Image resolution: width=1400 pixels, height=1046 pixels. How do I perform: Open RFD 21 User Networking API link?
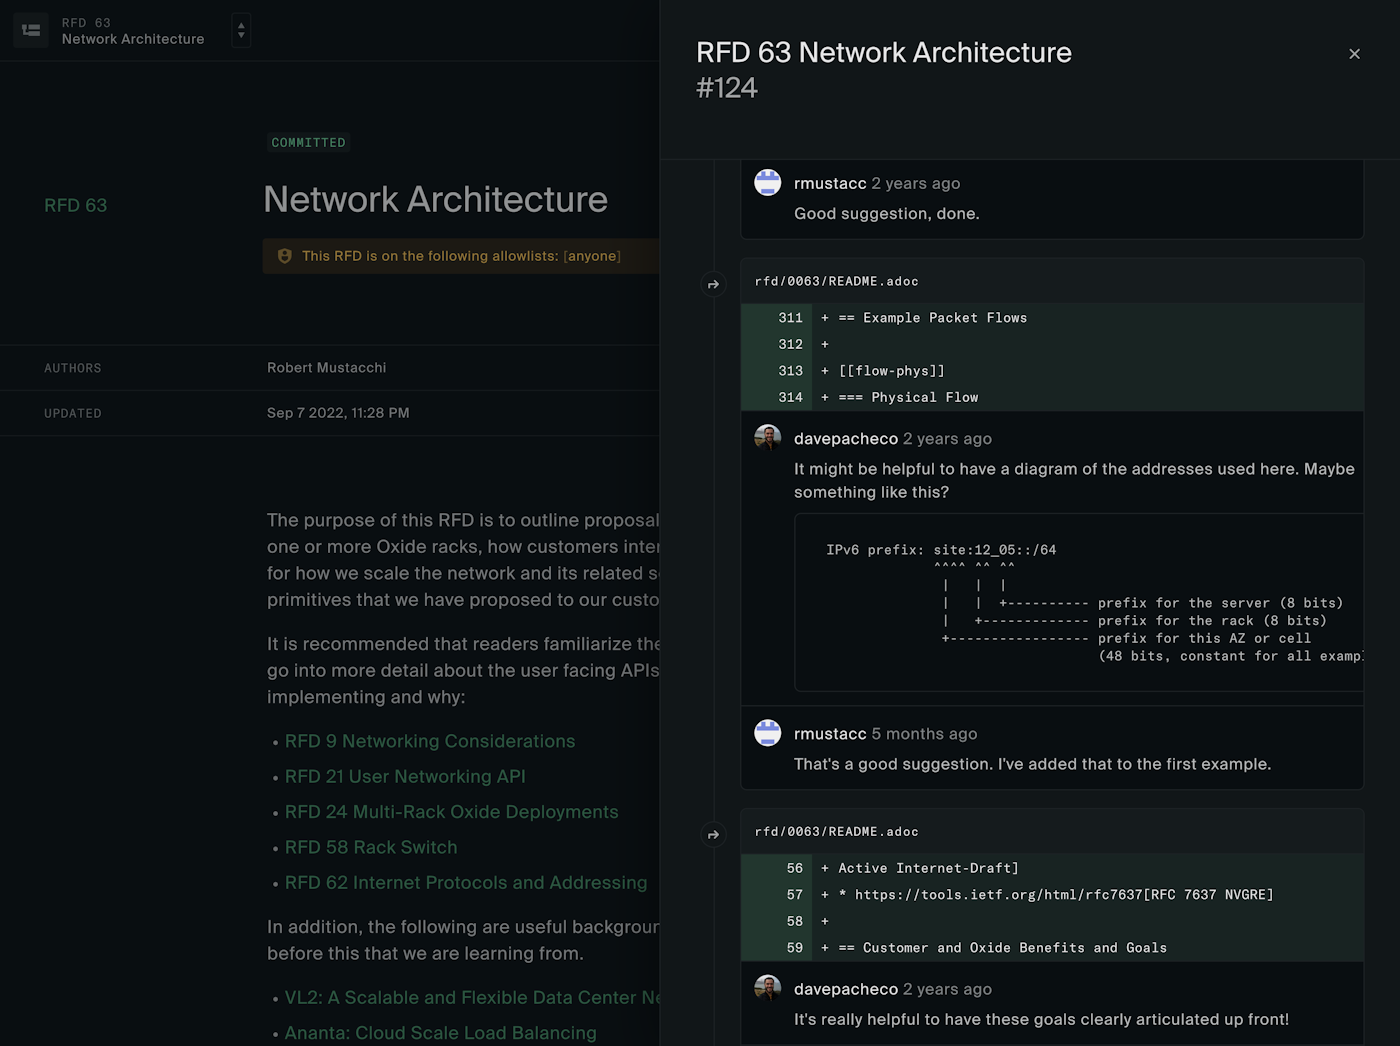click(404, 777)
